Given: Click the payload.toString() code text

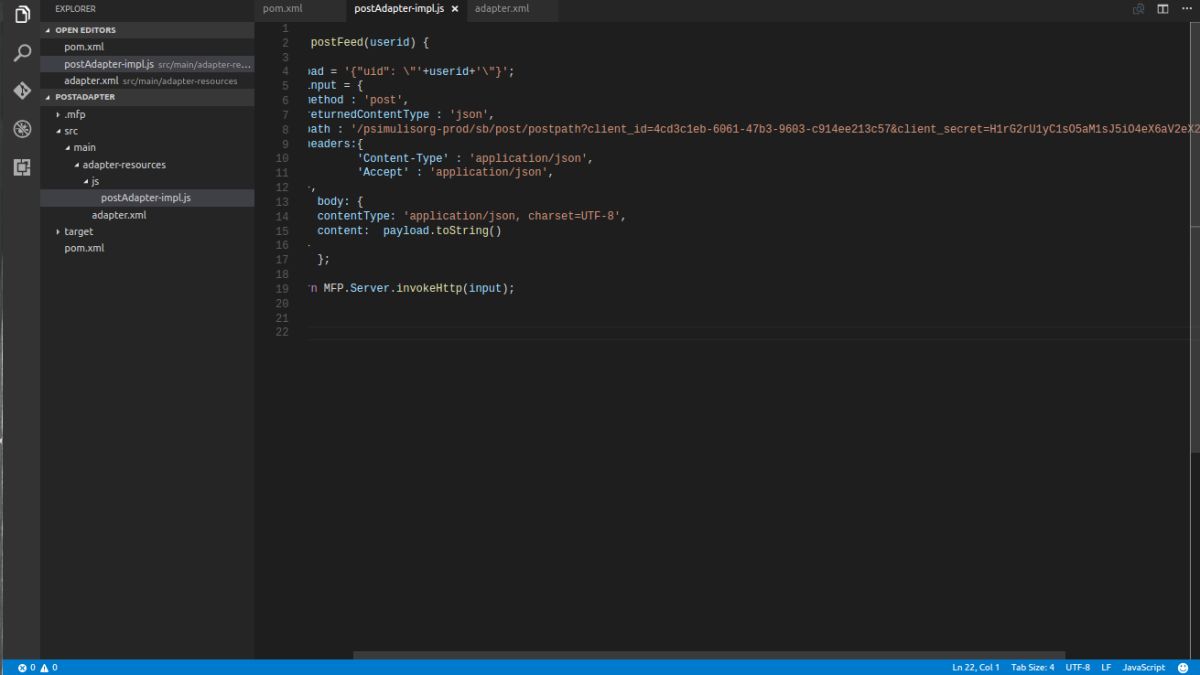Looking at the screenshot, I should tap(442, 231).
